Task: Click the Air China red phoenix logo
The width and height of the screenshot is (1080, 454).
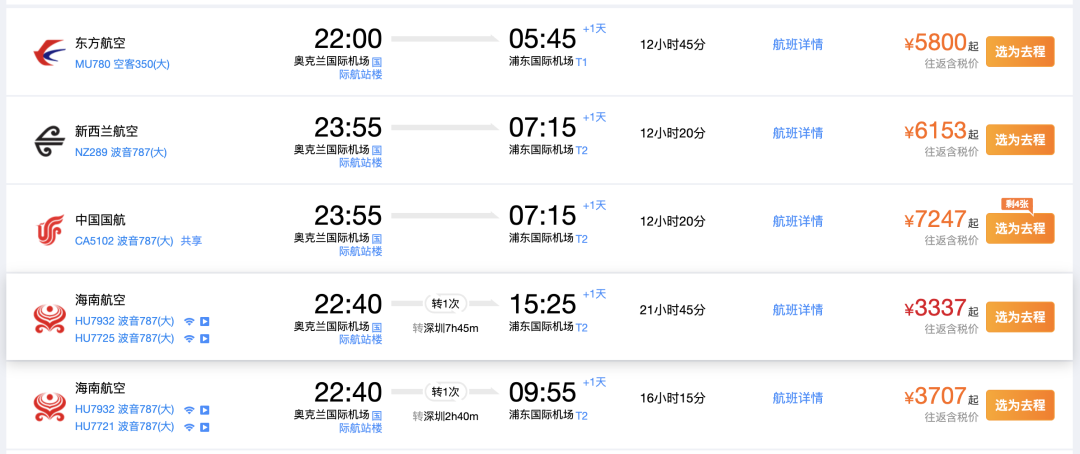Action: click(x=50, y=229)
